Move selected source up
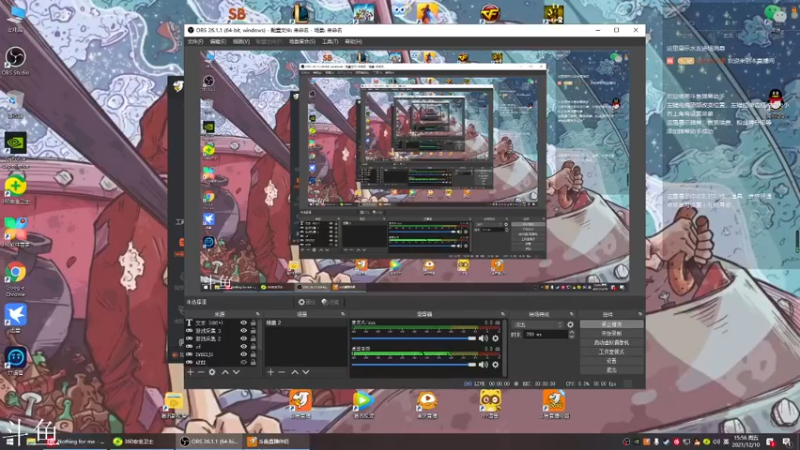The image size is (800, 450). pyautogui.click(x=225, y=372)
